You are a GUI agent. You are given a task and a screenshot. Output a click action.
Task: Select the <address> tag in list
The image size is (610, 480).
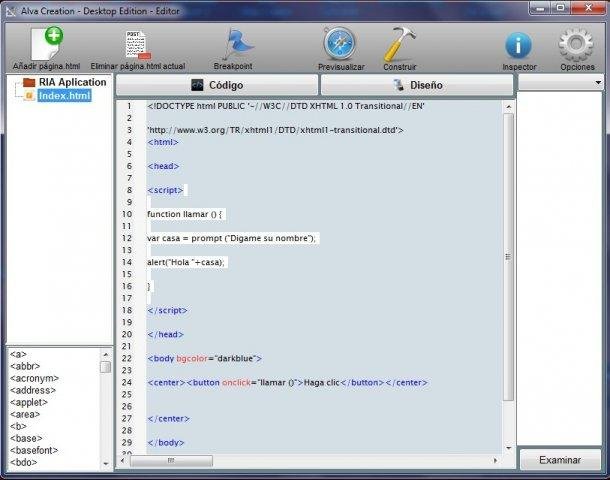point(33,391)
